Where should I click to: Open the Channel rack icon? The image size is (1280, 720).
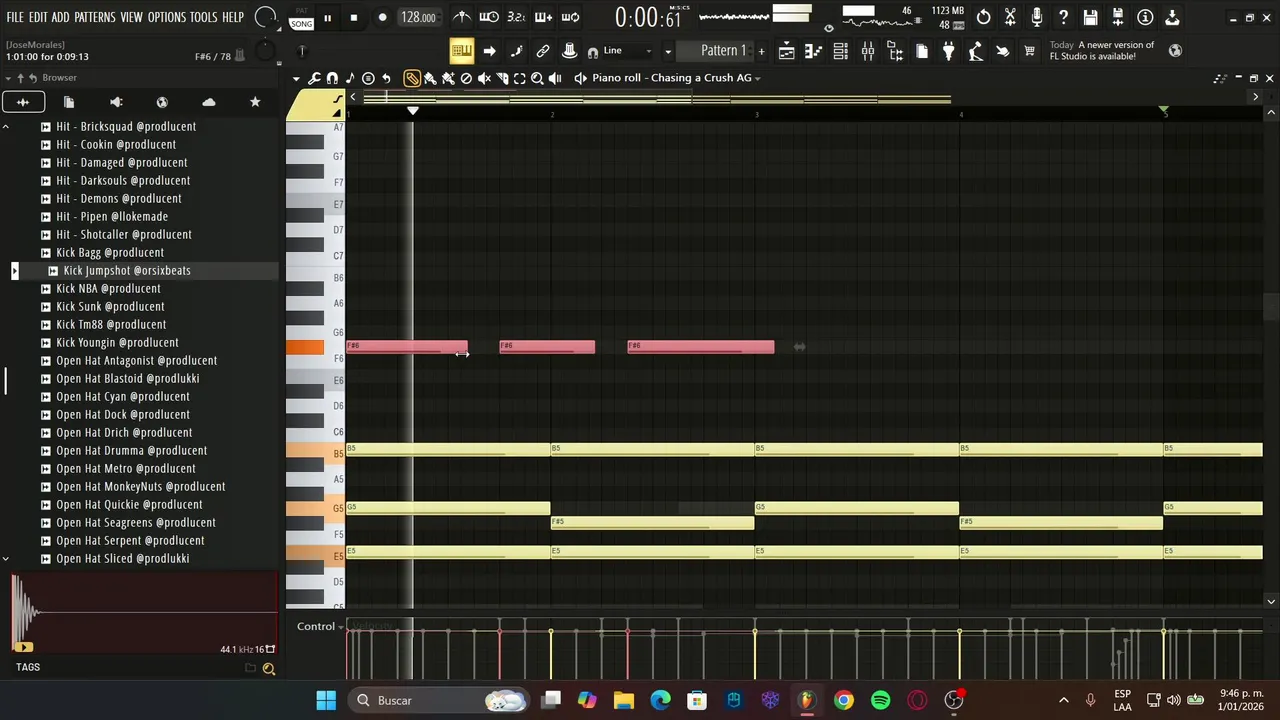841,51
